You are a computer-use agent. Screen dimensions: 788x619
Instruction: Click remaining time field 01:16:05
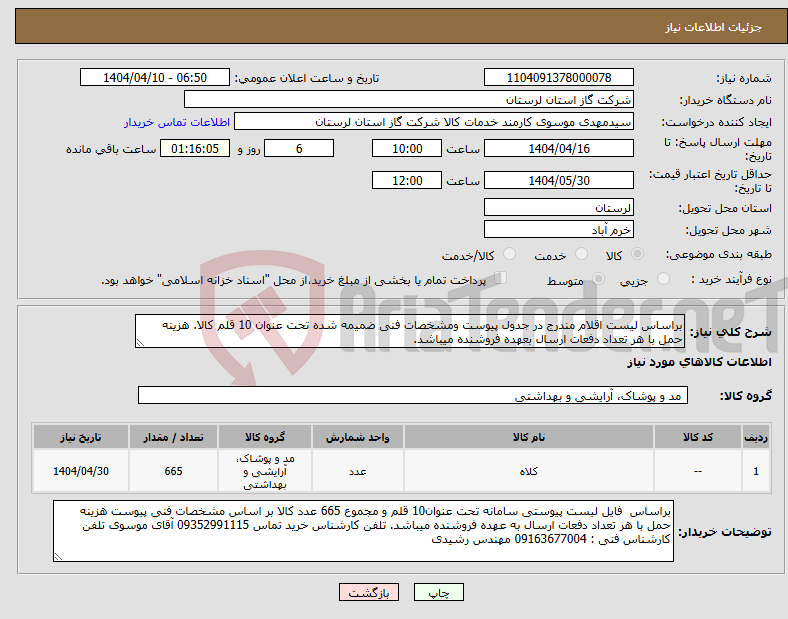pos(195,148)
